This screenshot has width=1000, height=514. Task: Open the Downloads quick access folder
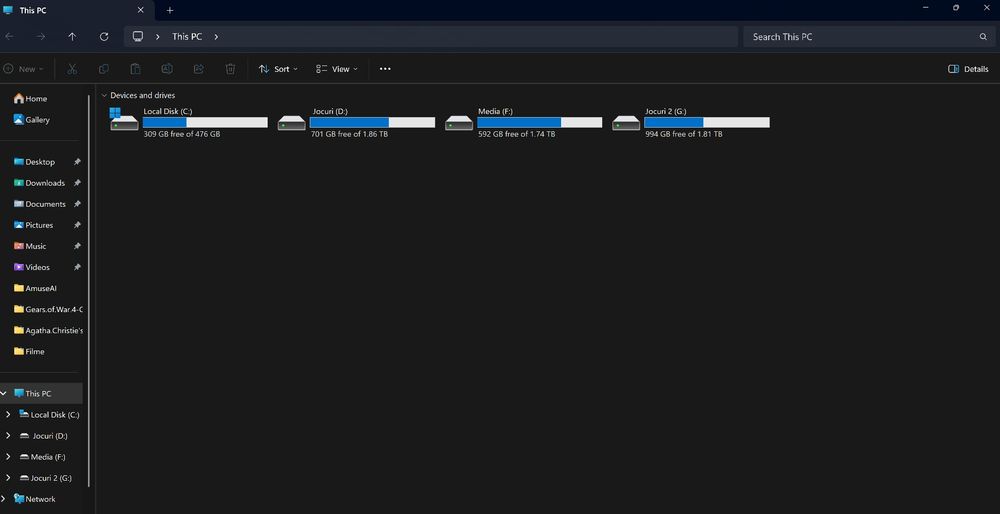pos(39,183)
